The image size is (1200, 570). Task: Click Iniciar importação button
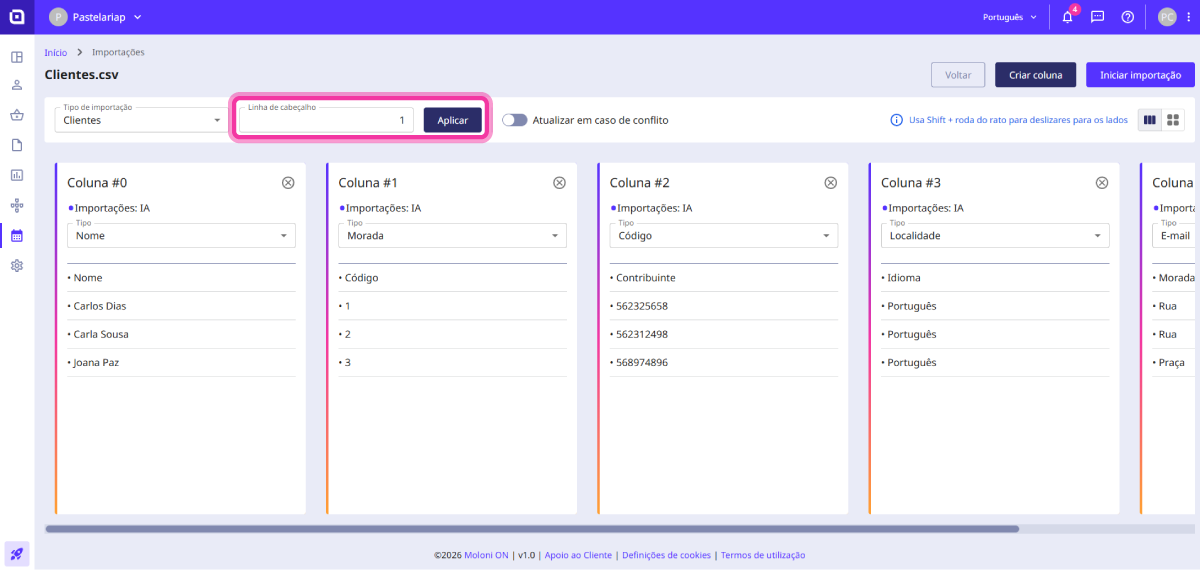click(x=1140, y=75)
